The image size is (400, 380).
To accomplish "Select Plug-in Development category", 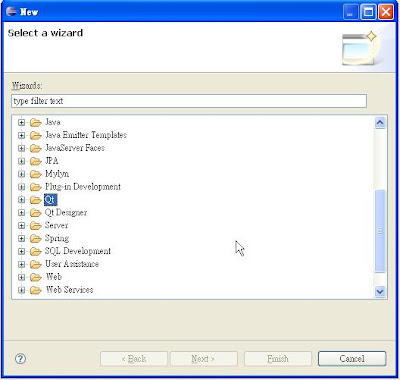I will point(83,187).
